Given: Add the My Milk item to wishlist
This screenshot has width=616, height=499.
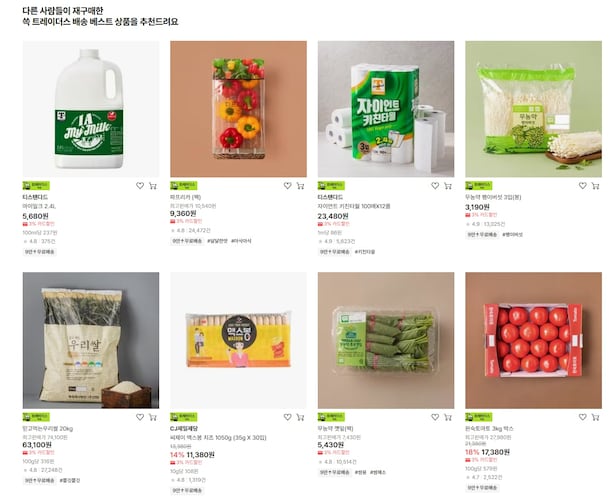Looking at the screenshot, I should [140, 185].
